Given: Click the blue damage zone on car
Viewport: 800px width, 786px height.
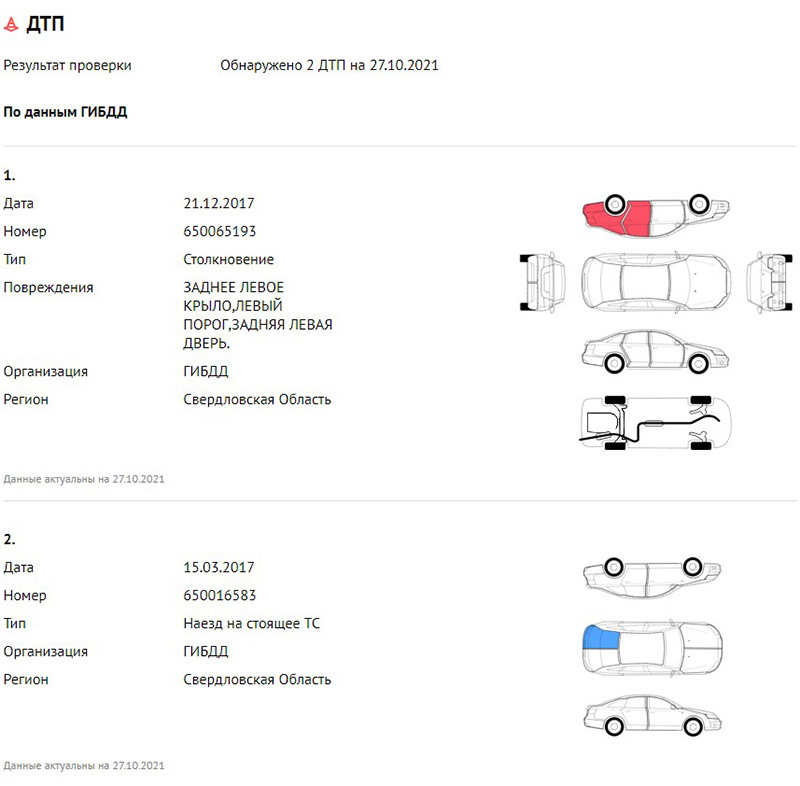Looking at the screenshot, I should pos(600,637).
